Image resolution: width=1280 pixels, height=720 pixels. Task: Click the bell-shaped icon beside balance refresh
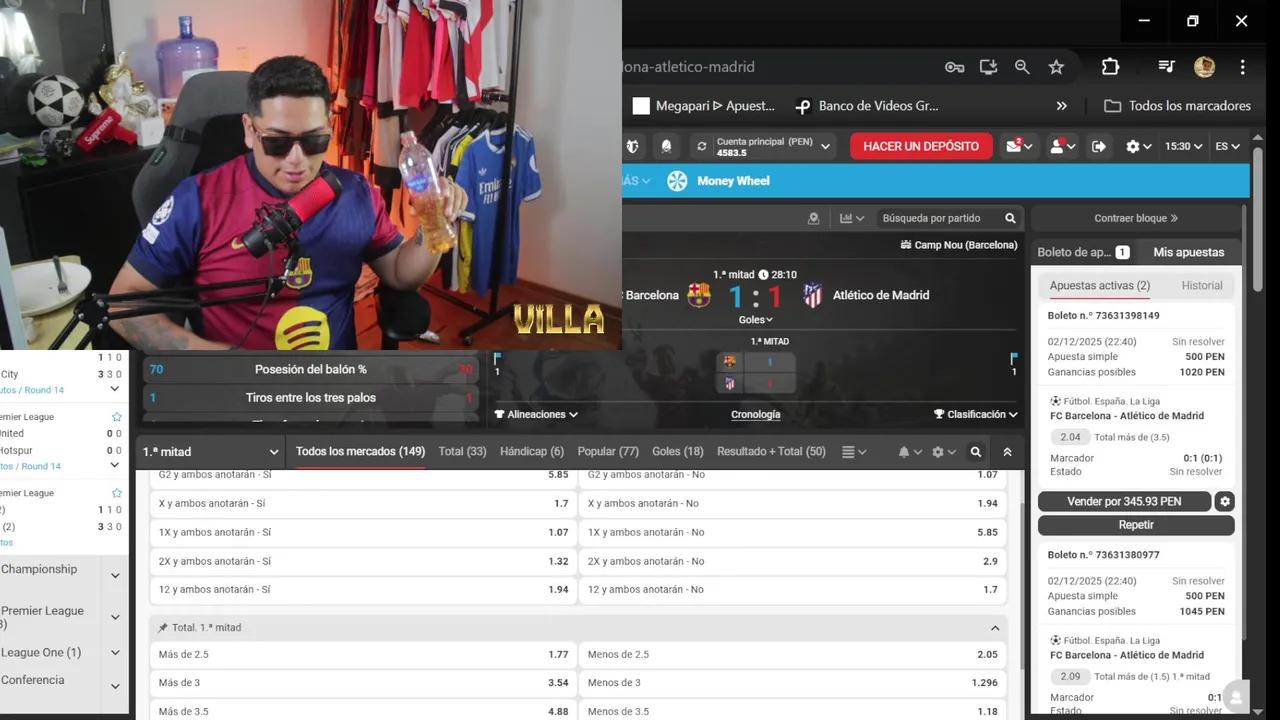point(666,146)
